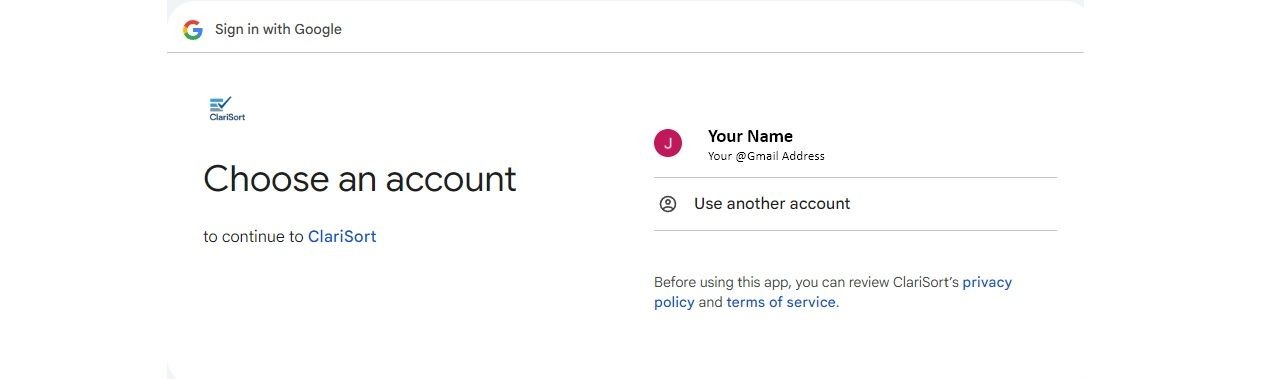Click the word 'review' in the disclaimer

855,283
